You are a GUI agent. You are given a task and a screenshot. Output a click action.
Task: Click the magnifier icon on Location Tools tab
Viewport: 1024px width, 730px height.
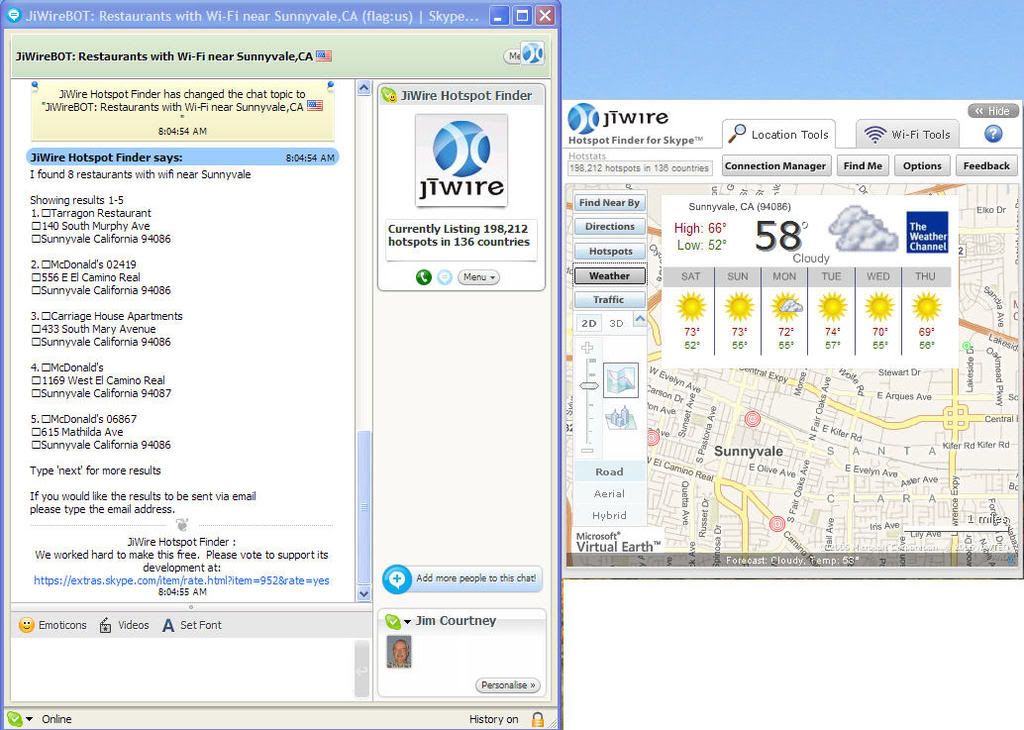[x=737, y=133]
